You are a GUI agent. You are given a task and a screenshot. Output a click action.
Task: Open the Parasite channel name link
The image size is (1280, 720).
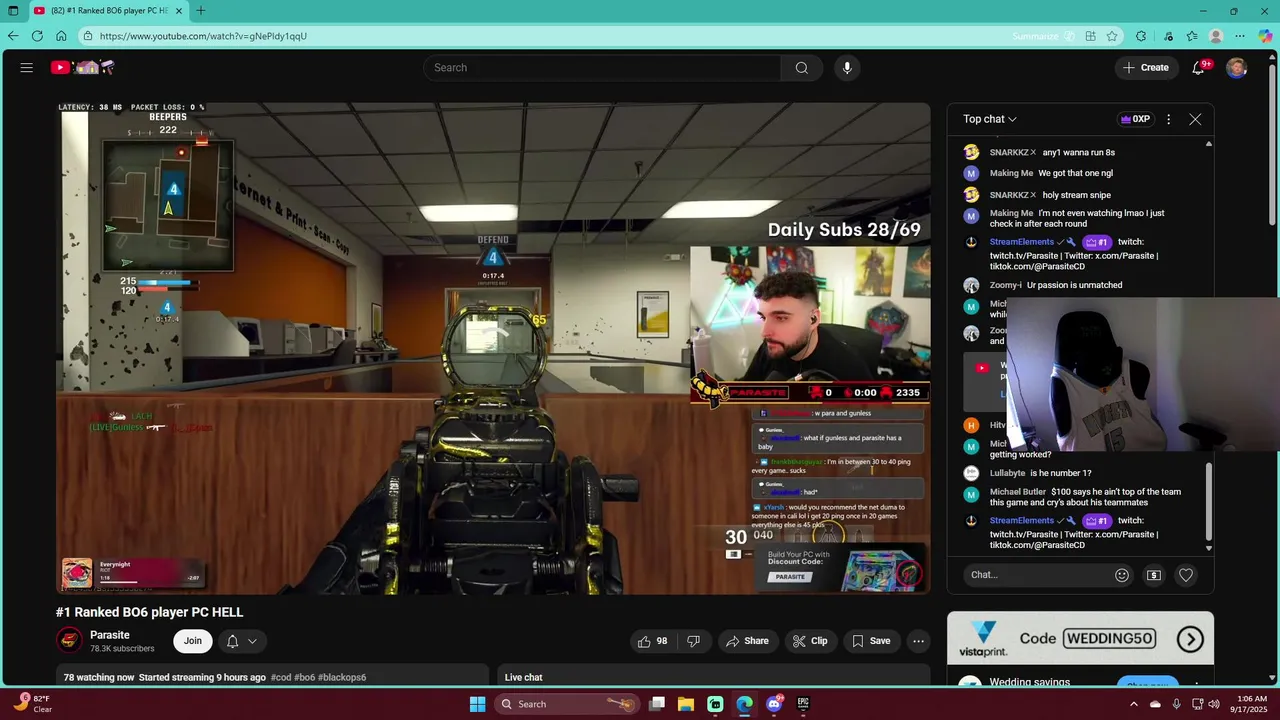tap(110, 635)
